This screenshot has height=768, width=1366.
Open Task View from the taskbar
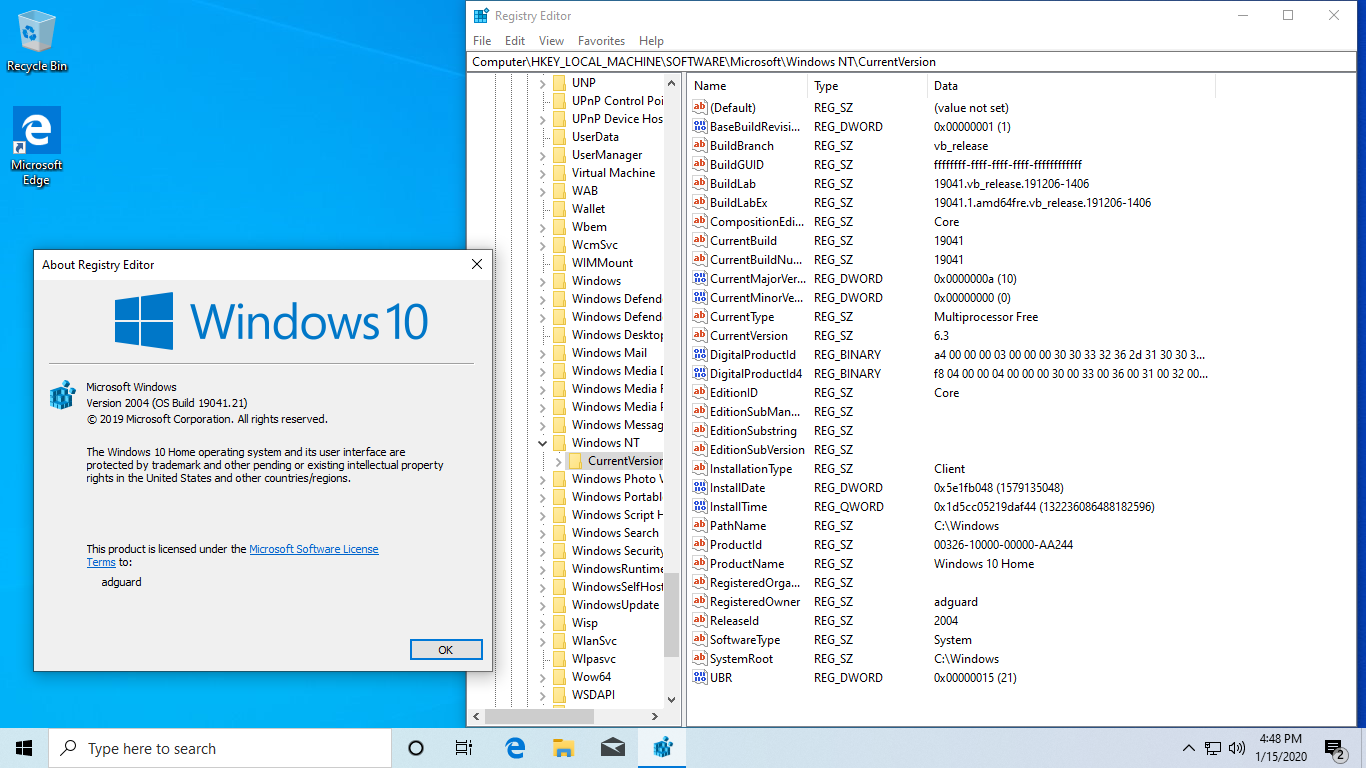[464, 748]
